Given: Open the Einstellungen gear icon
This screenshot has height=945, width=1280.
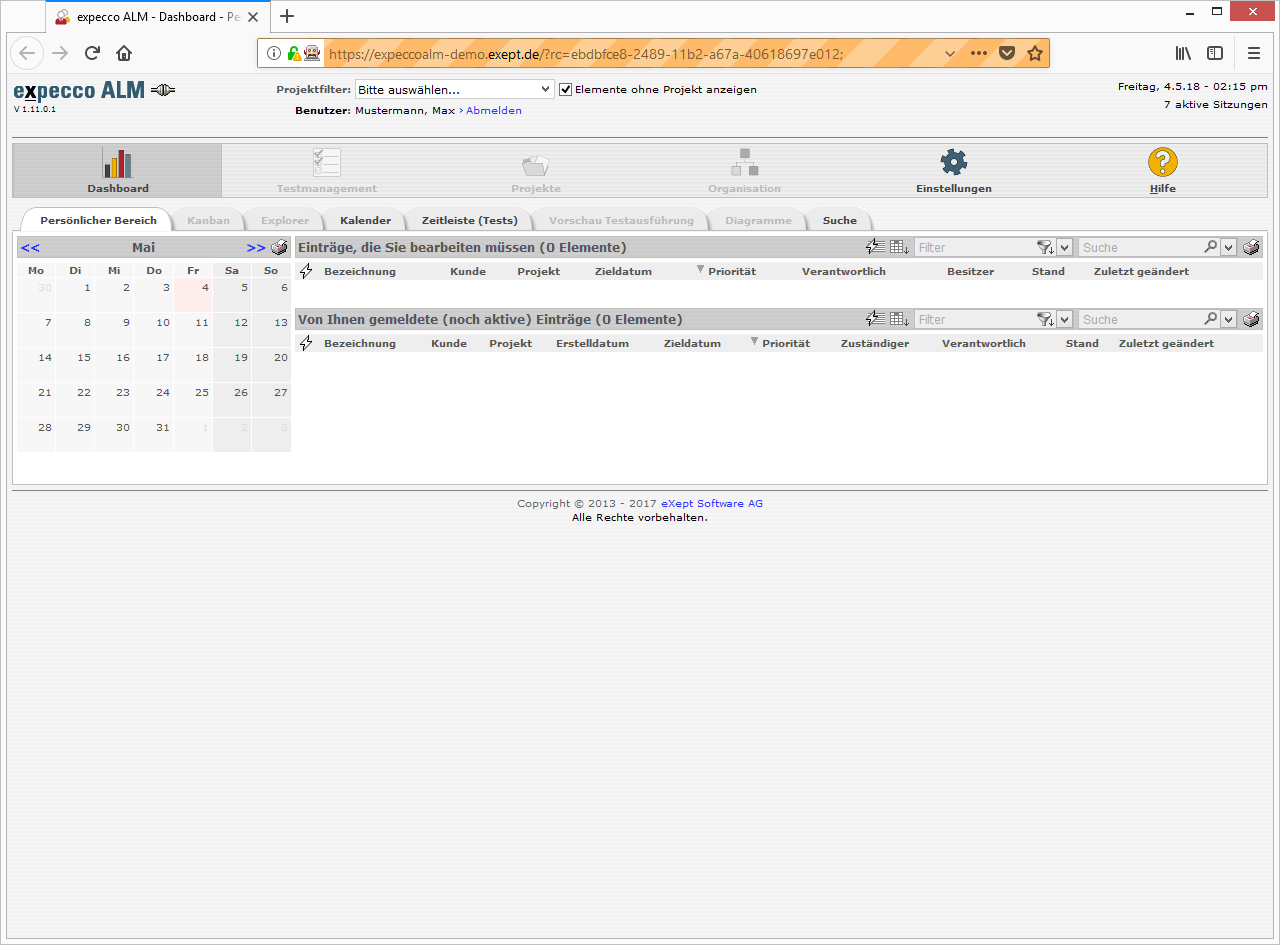Looking at the screenshot, I should (954, 163).
